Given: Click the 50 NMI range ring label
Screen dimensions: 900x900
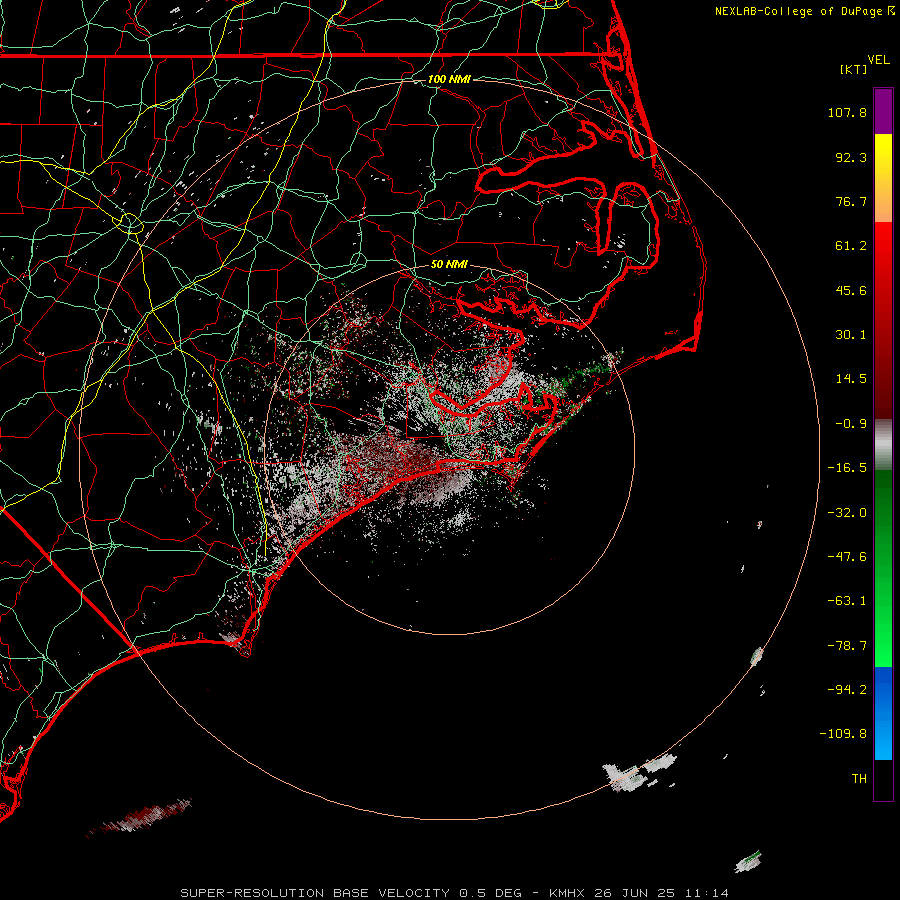Looking at the screenshot, I should click(x=449, y=264).
